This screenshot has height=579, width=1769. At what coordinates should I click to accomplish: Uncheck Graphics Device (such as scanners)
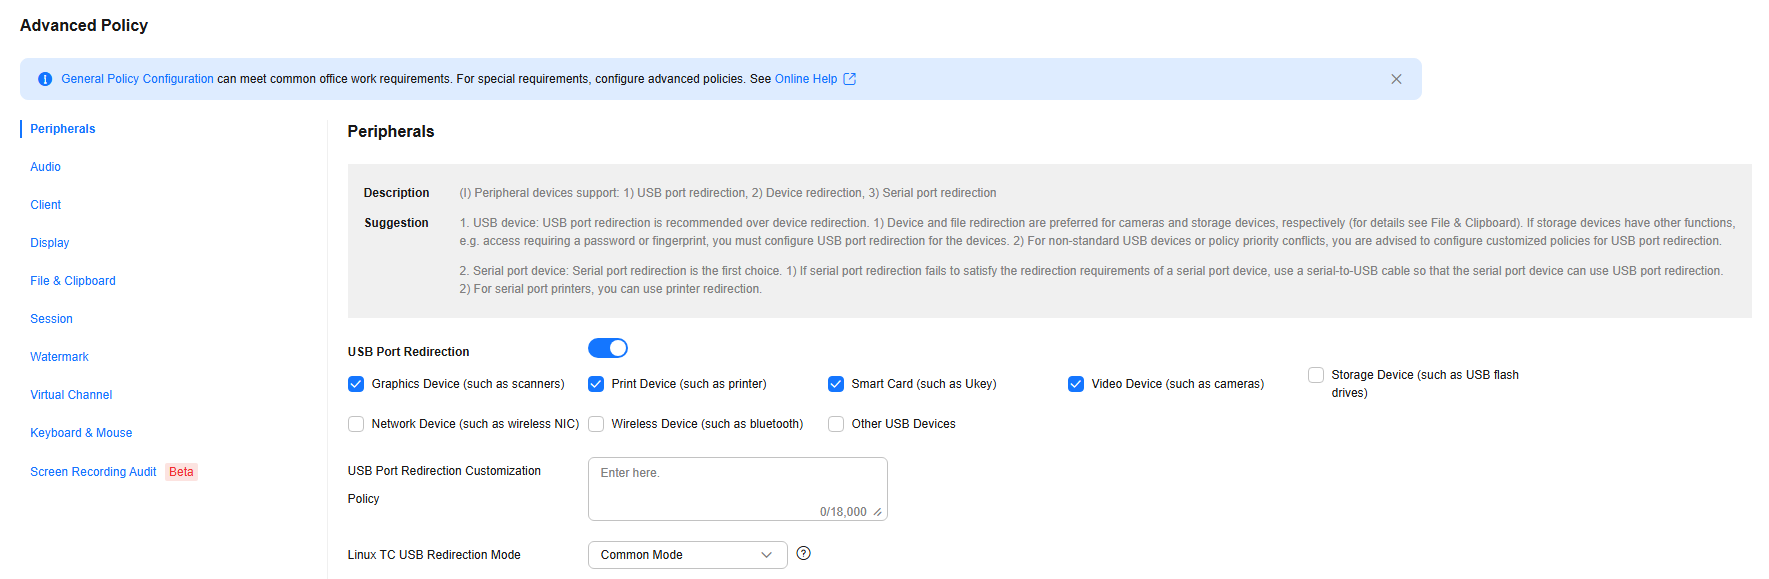[x=356, y=384]
